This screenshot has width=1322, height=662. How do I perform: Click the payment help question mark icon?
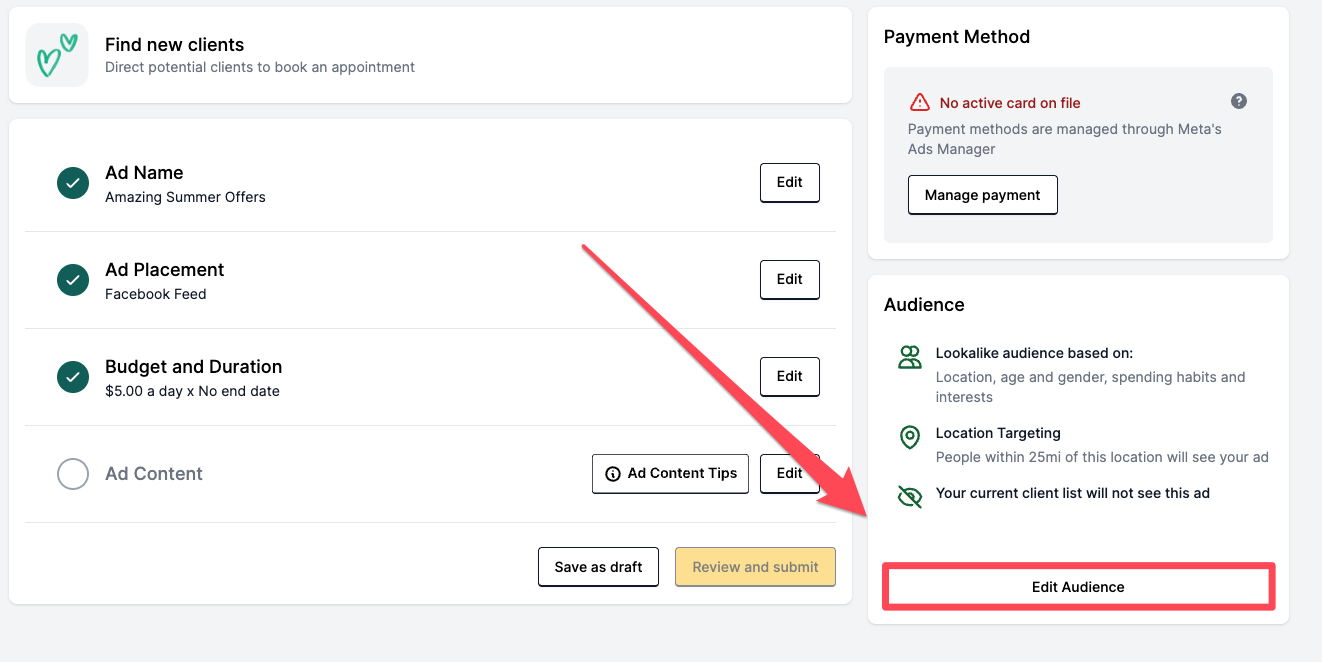click(1239, 101)
